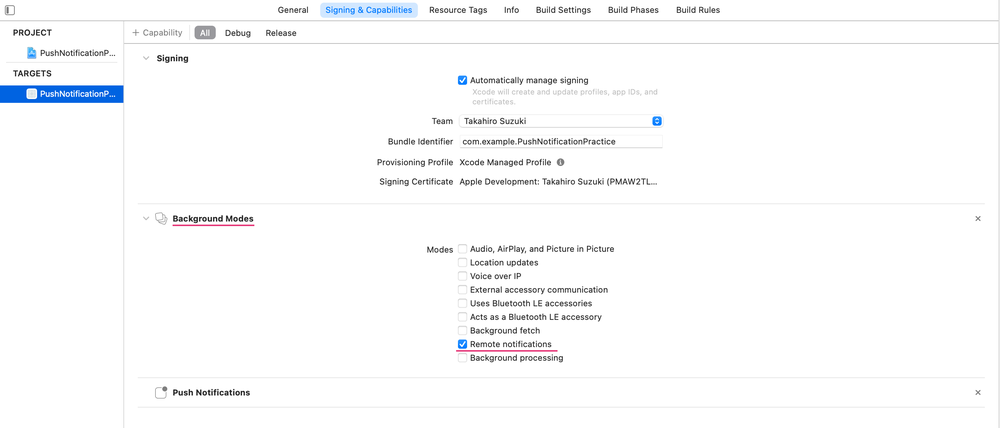Collapse the Background Modes section
This screenshot has width=1000, height=428.
[146, 219]
